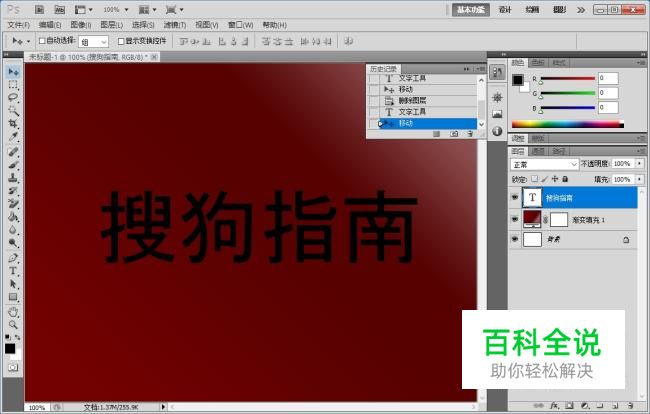Select the Blur tool

[13, 230]
